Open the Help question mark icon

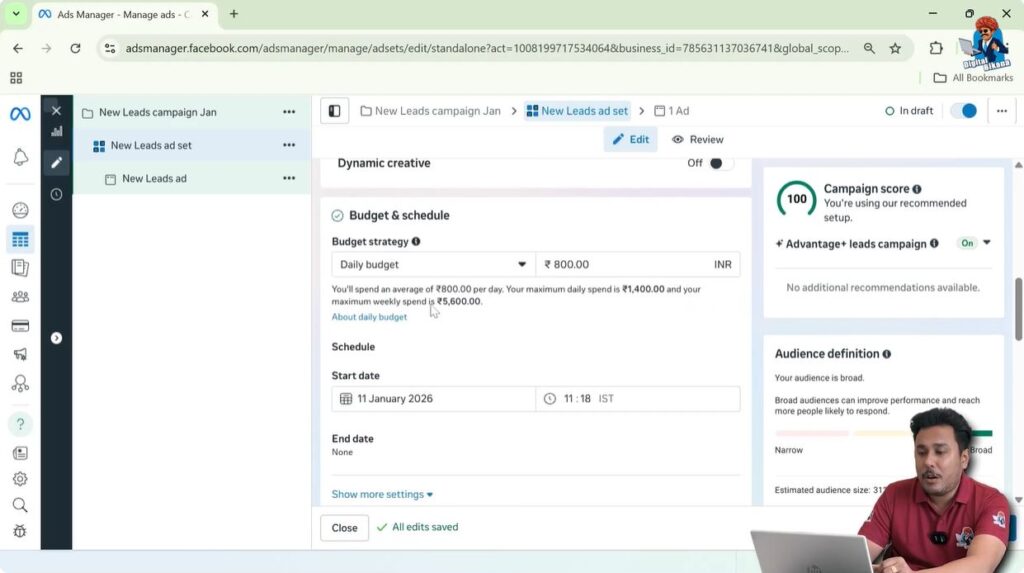20,424
